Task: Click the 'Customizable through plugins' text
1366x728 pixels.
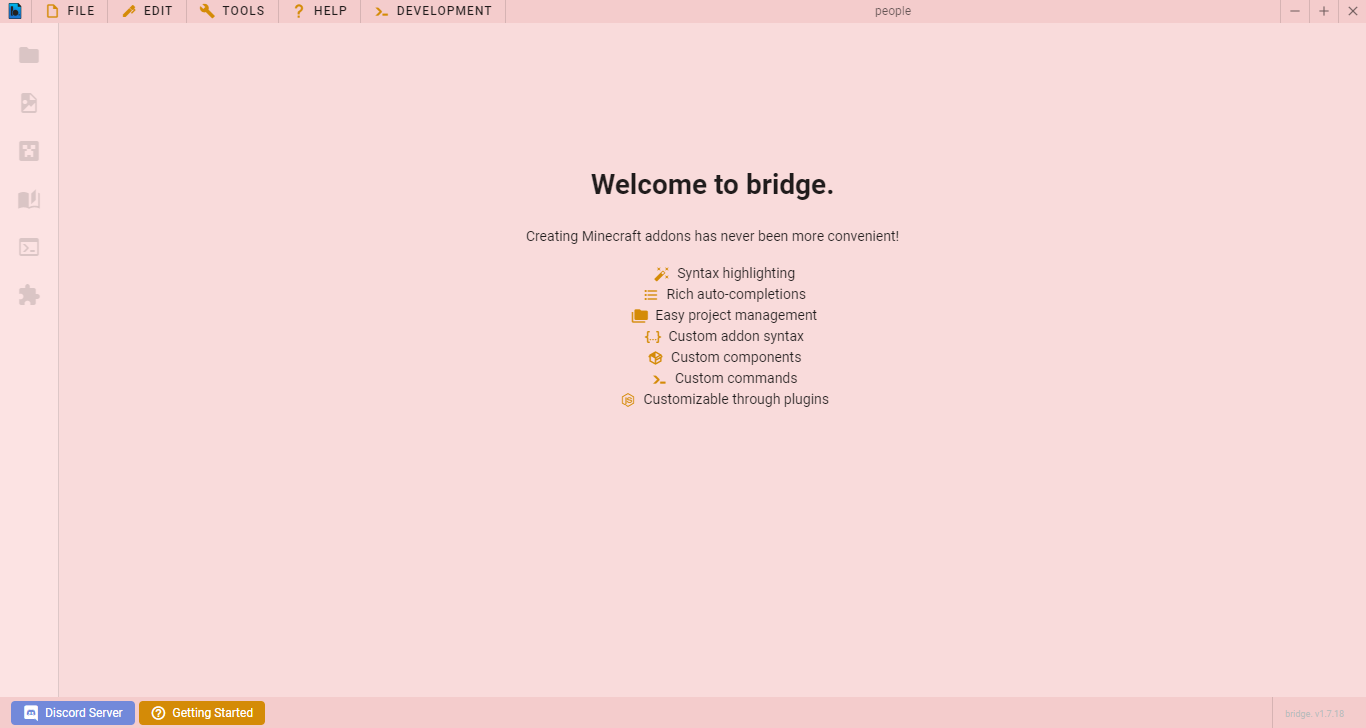Action: coord(736,400)
